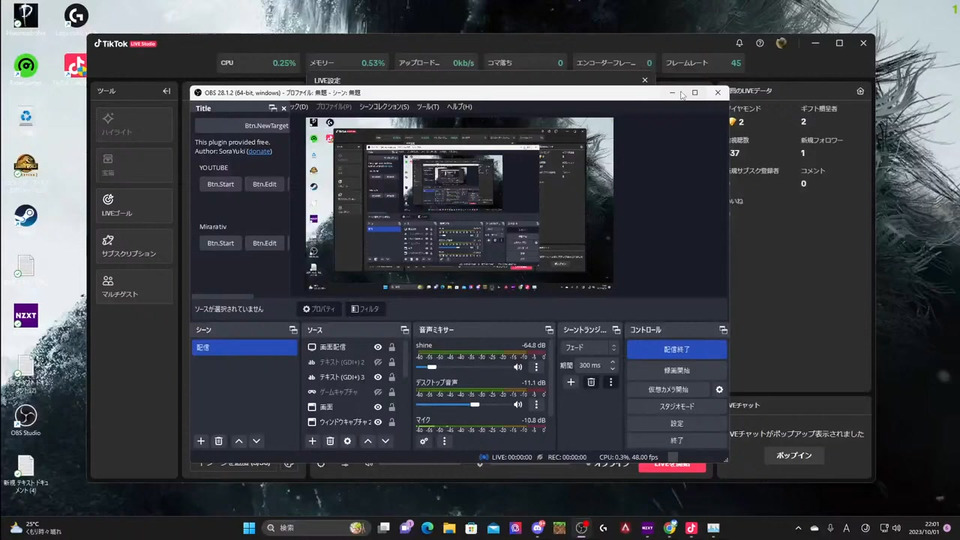Click the スタジオモード button
This screenshot has width=960, height=540.
click(676, 407)
